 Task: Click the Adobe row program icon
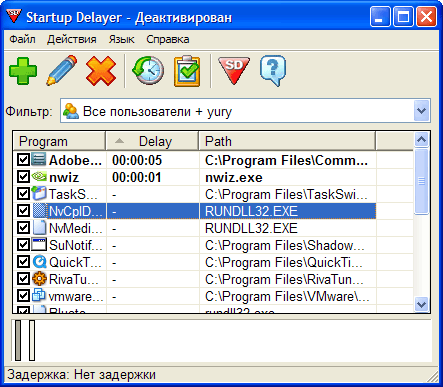pos(39,159)
